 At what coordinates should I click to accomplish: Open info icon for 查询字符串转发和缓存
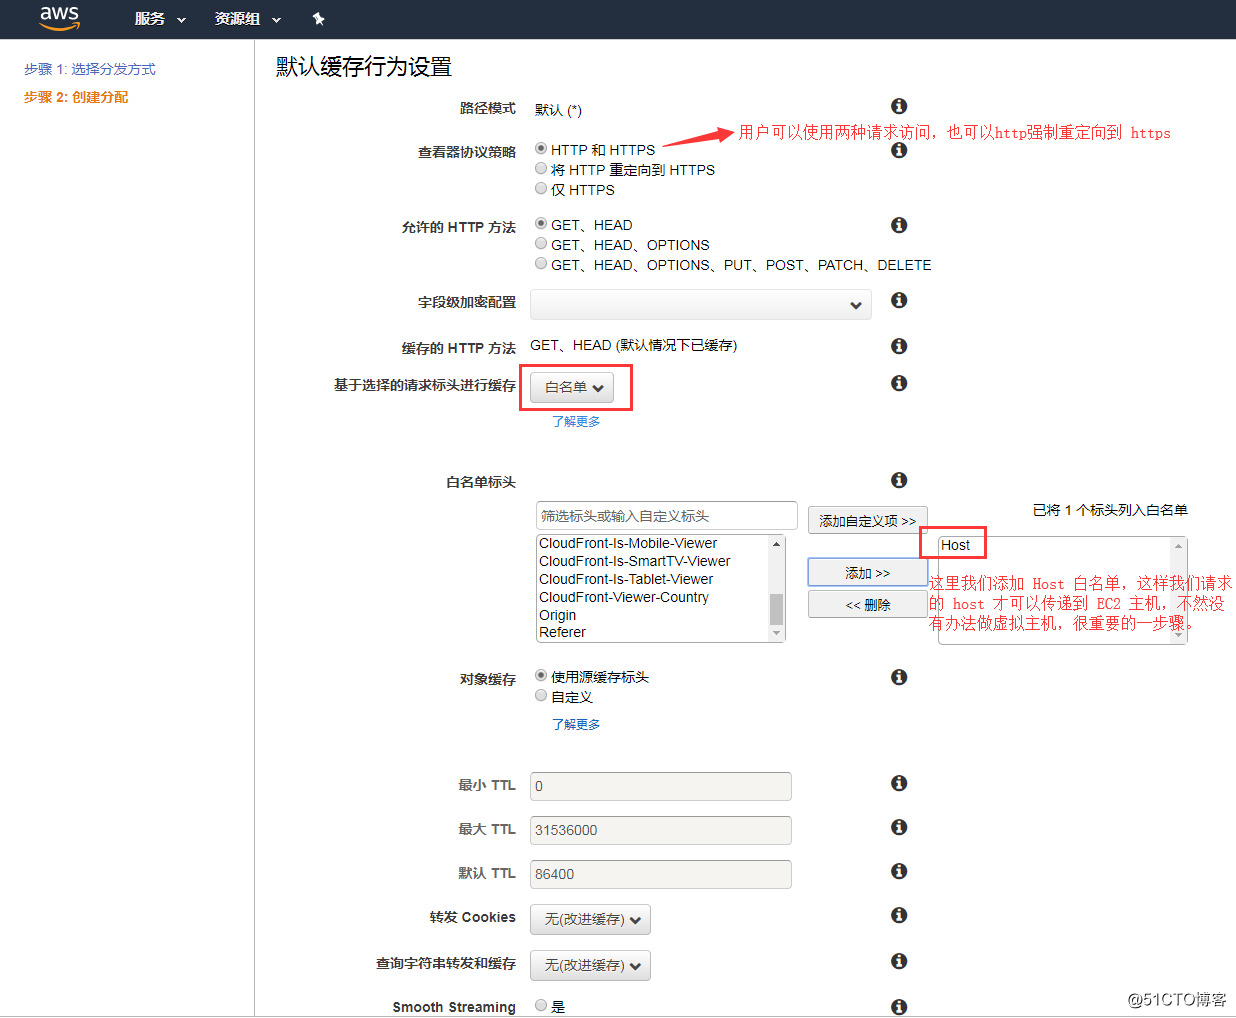(899, 961)
